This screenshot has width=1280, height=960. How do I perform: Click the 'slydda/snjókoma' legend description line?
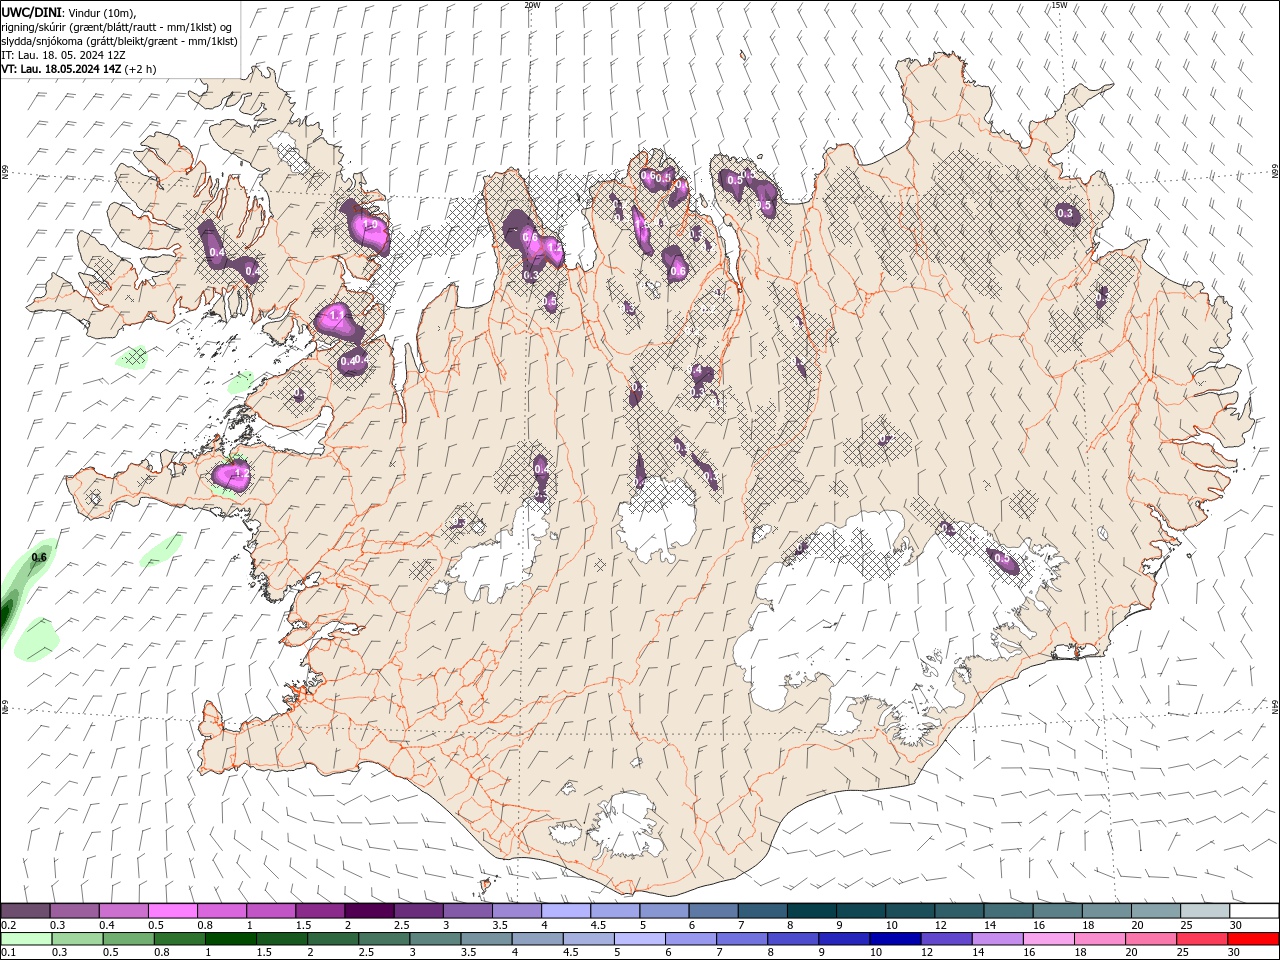(119, 41)
